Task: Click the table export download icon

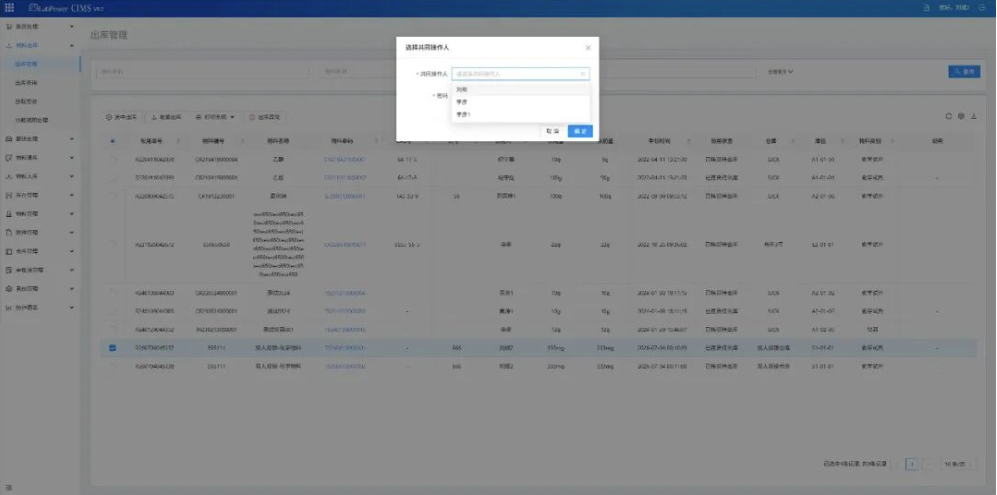Action: point(973,116)
